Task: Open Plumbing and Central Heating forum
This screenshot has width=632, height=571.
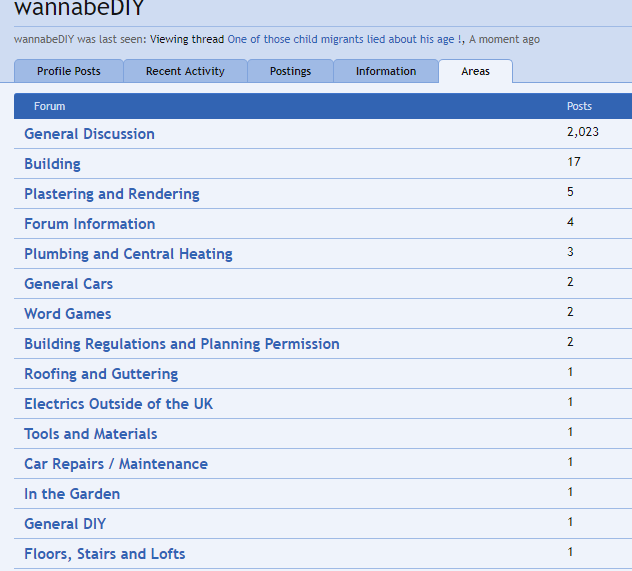Action: (x=128, y=254)
